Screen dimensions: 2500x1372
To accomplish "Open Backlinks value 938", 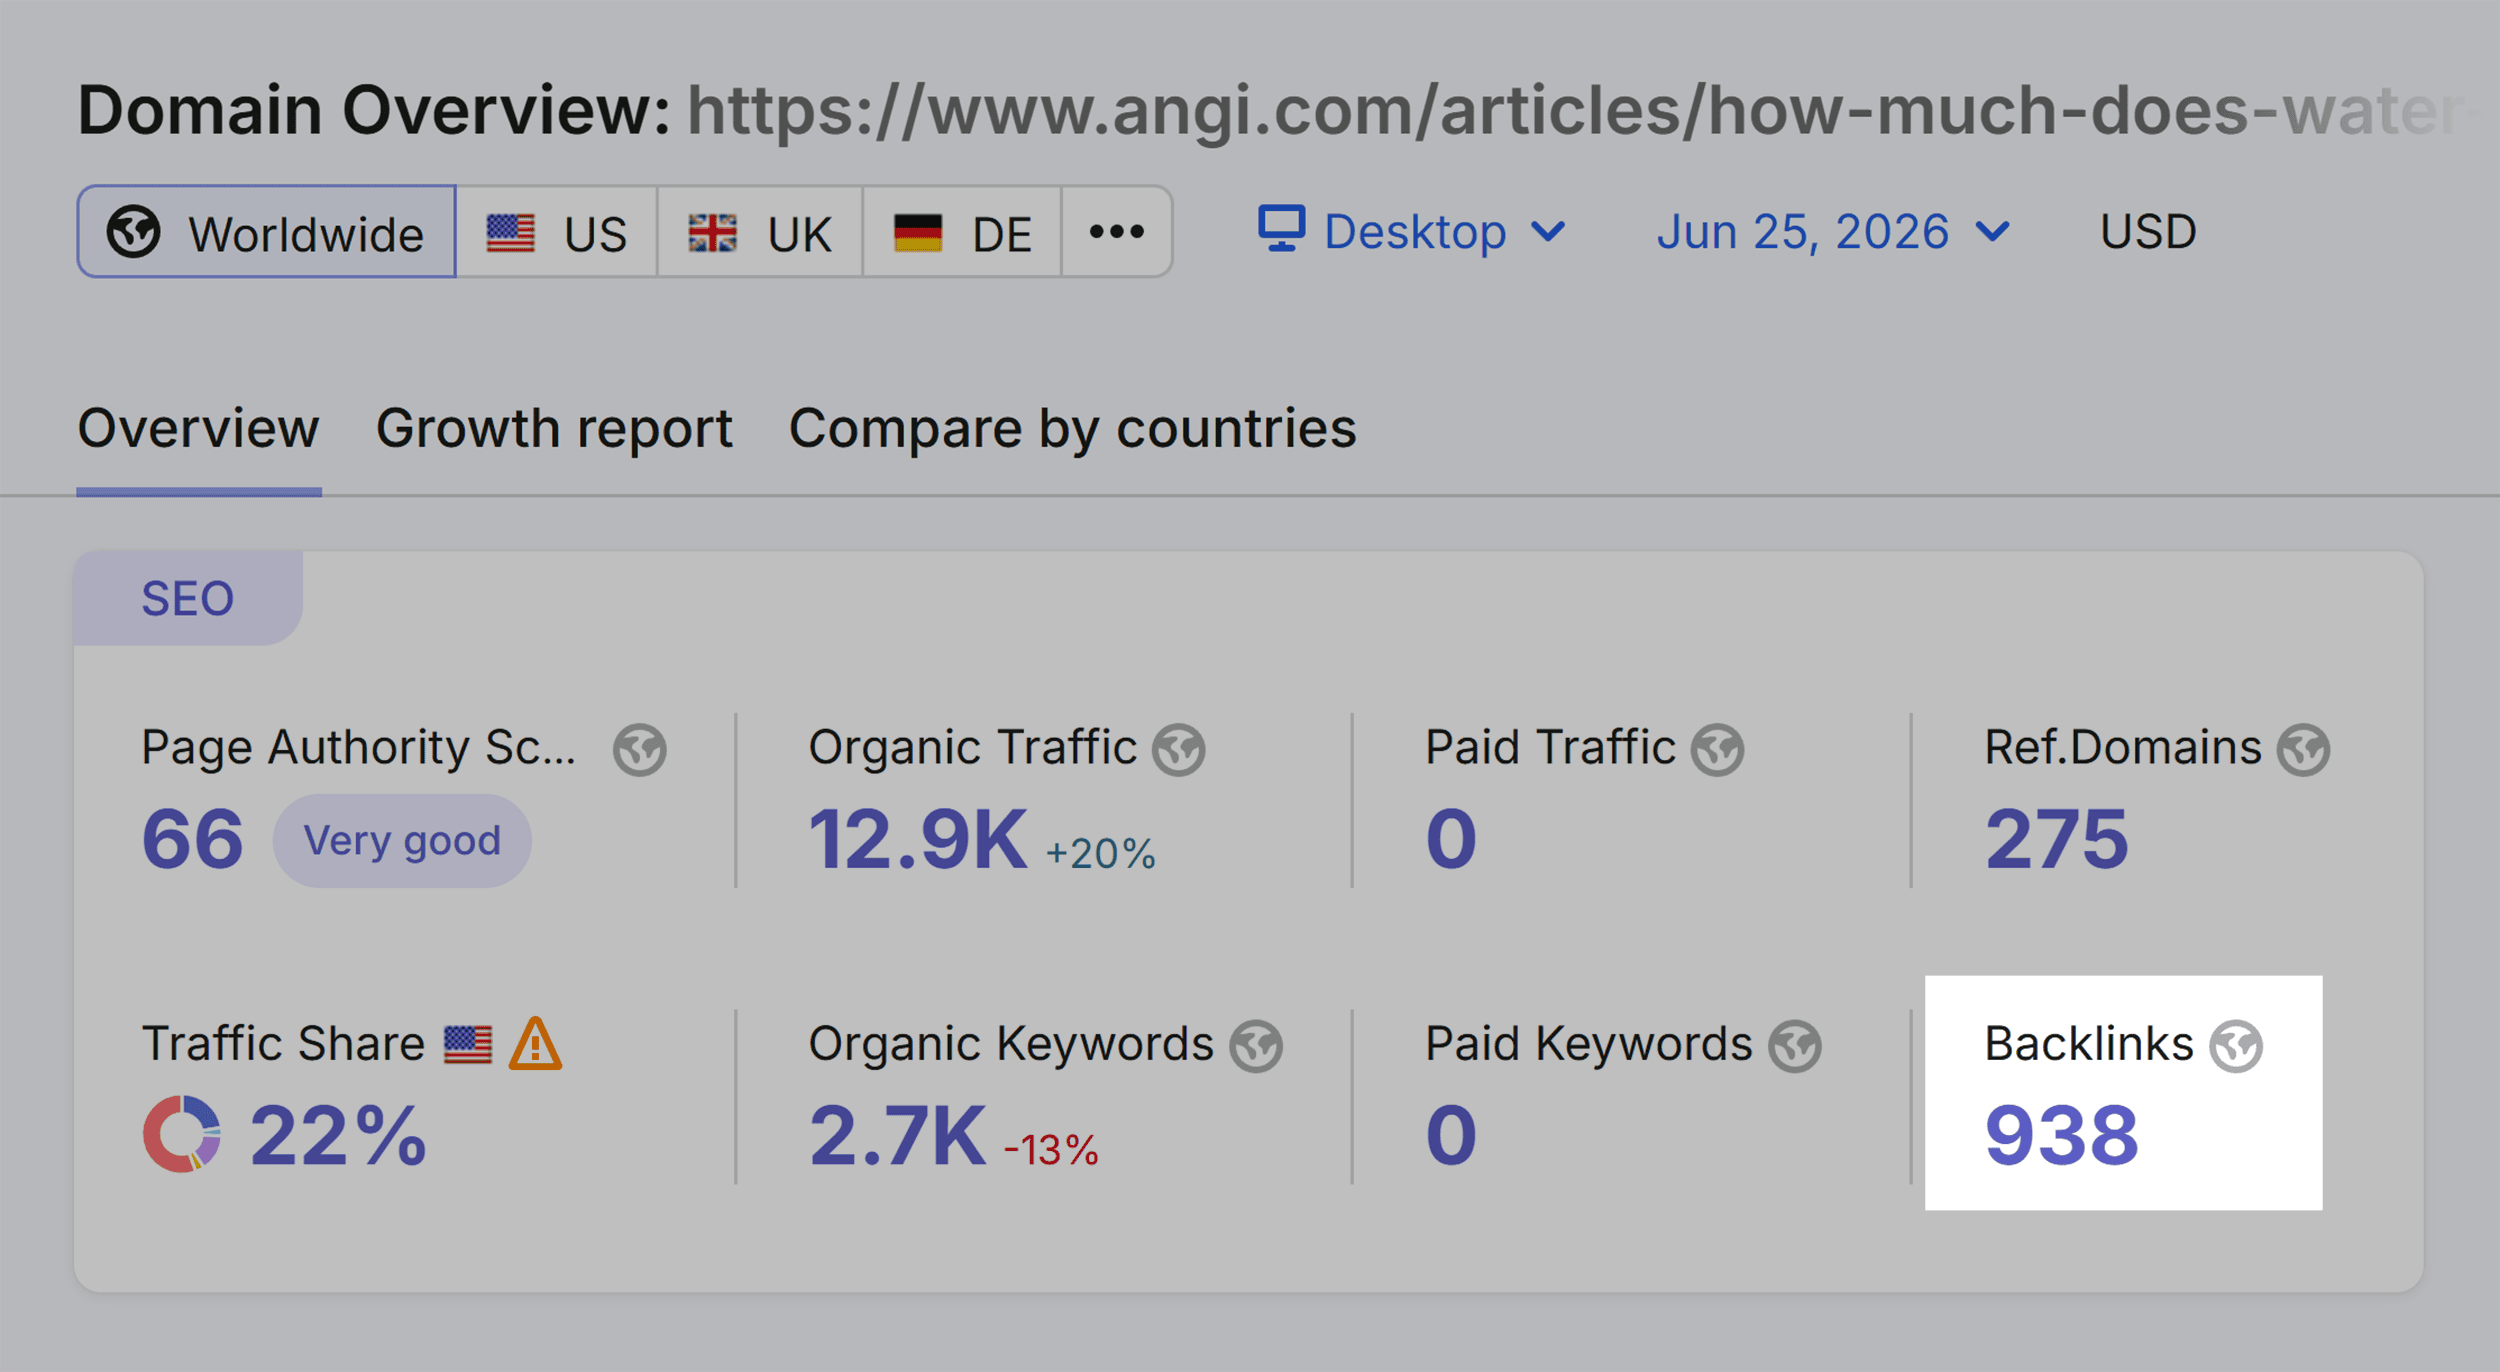I will (2061, 1135).
